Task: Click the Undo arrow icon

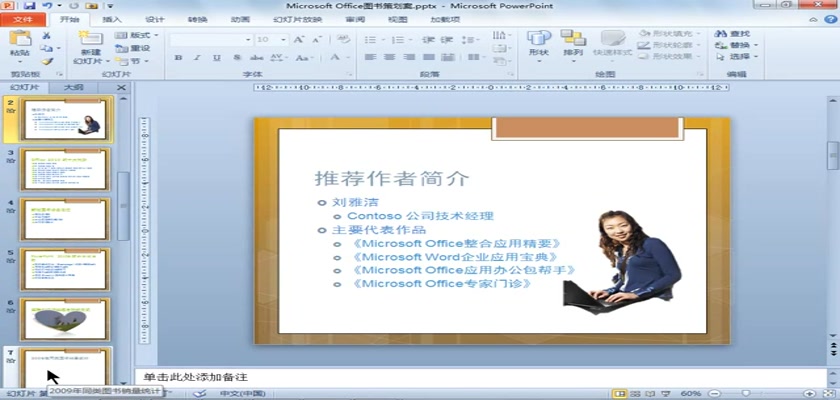Action: pyautogui.click(x=47, y=6)
